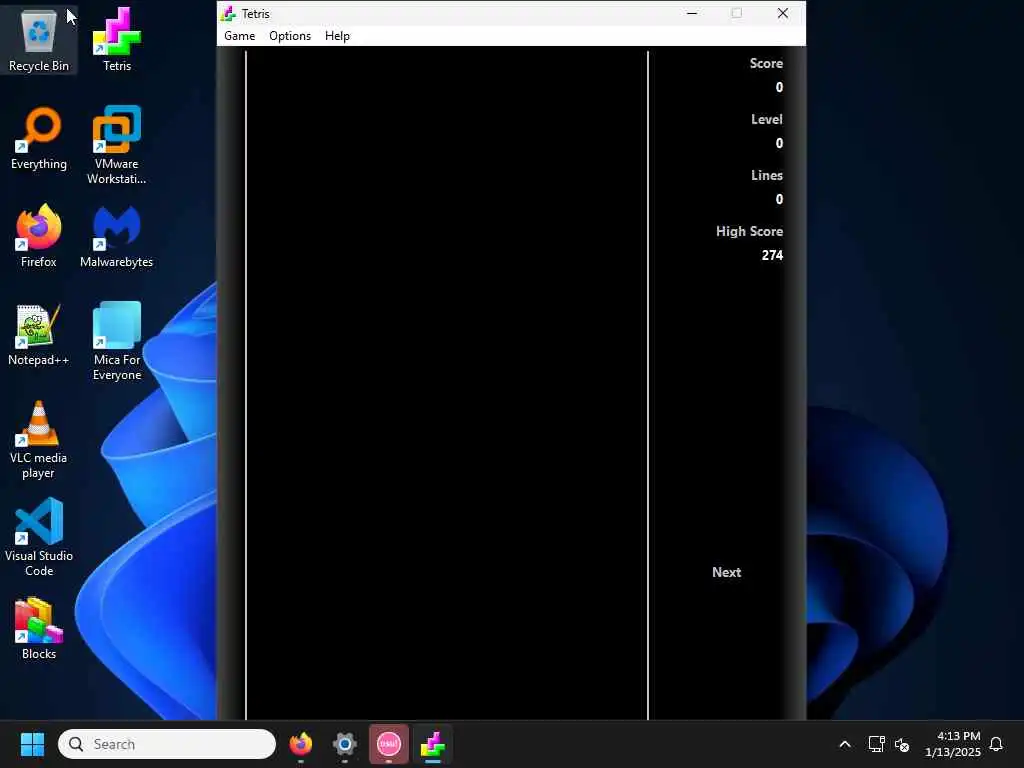Screen dimensions: 1024x768
Task: Open the Help menu in Tetris
Action: point(337,36)
